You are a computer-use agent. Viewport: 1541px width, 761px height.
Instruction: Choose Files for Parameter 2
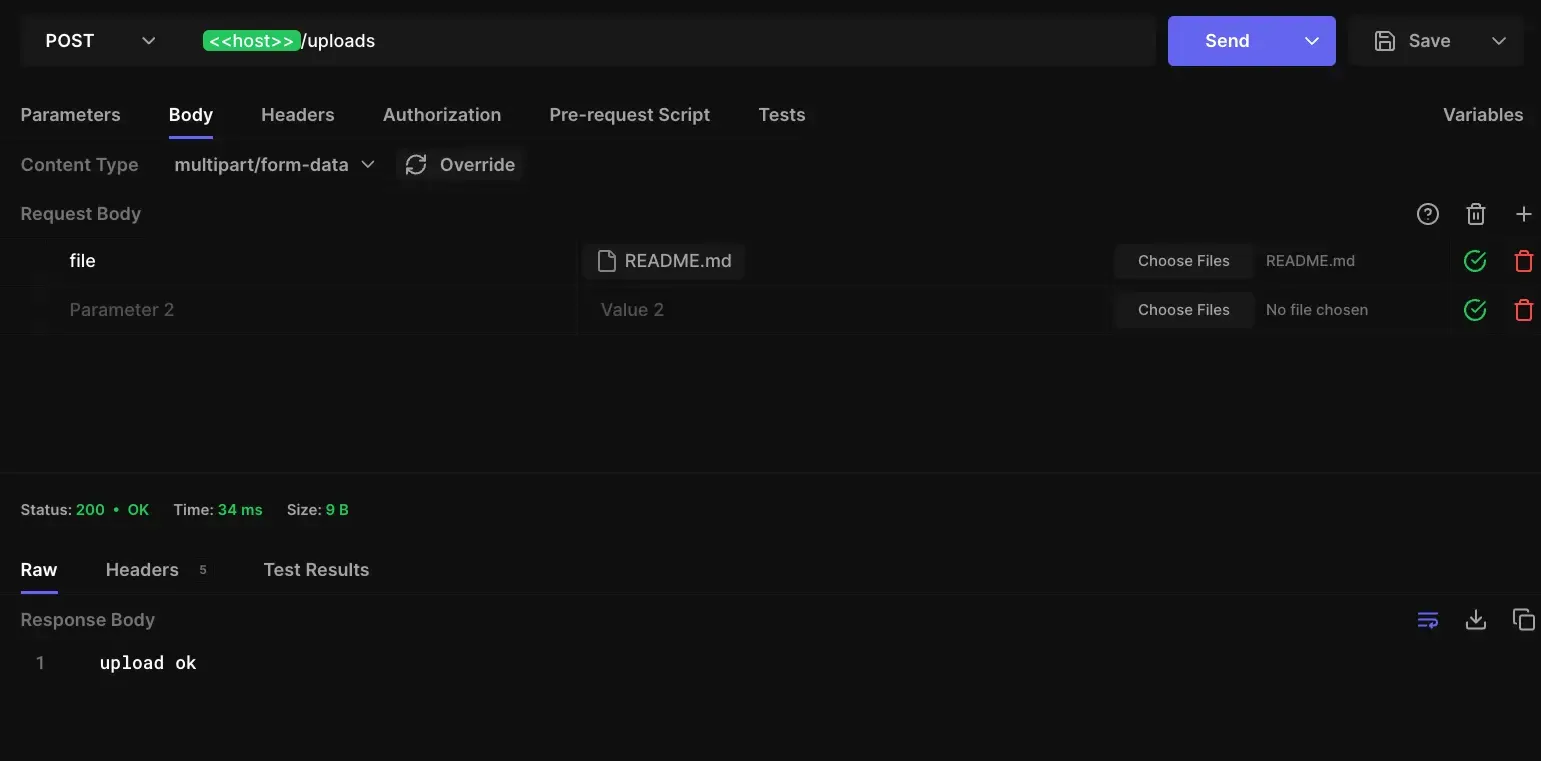click(1184, 310)
